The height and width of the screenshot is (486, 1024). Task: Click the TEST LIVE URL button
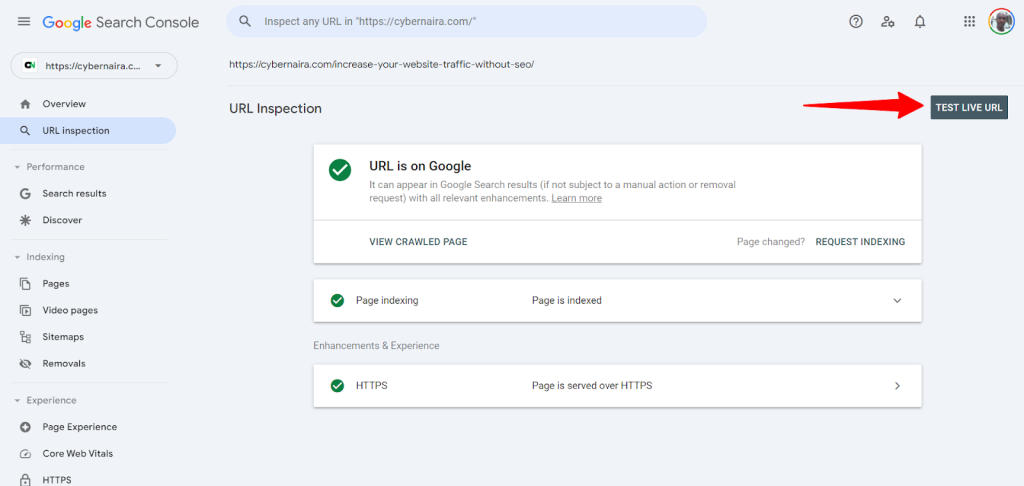click(x=968, y=108)
